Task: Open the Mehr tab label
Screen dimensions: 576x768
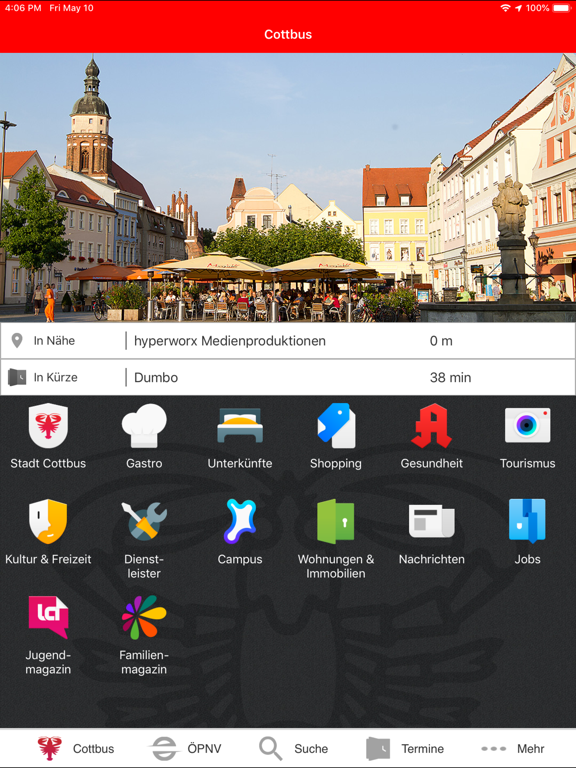Action: (531, 749)
